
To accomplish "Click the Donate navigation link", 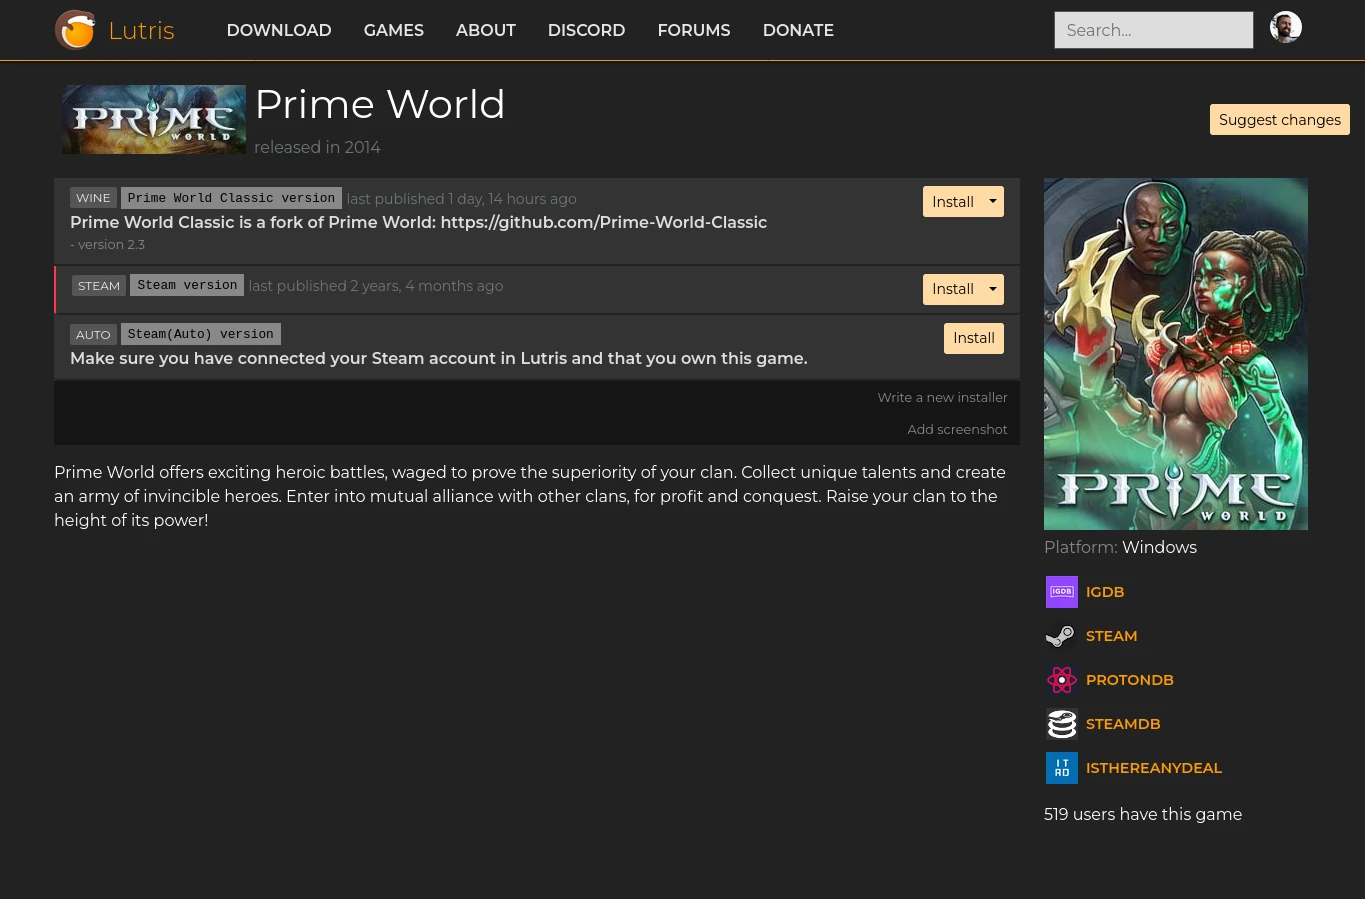I will click(x=798, y=30).
